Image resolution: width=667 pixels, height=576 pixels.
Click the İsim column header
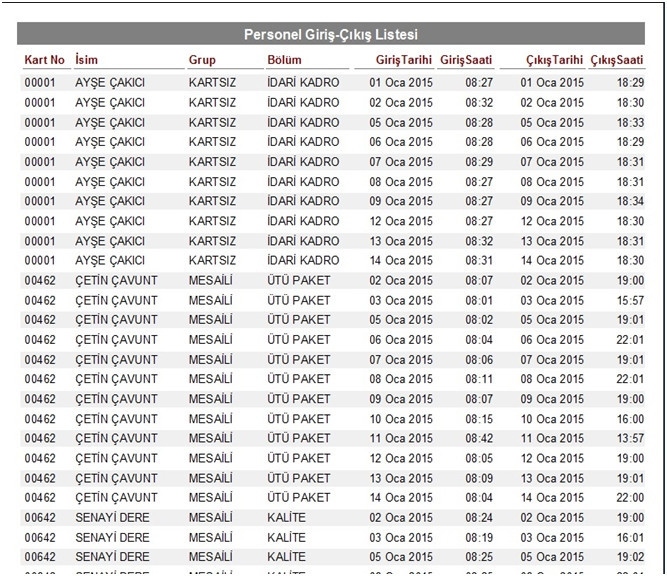click(x=87, y=60)
